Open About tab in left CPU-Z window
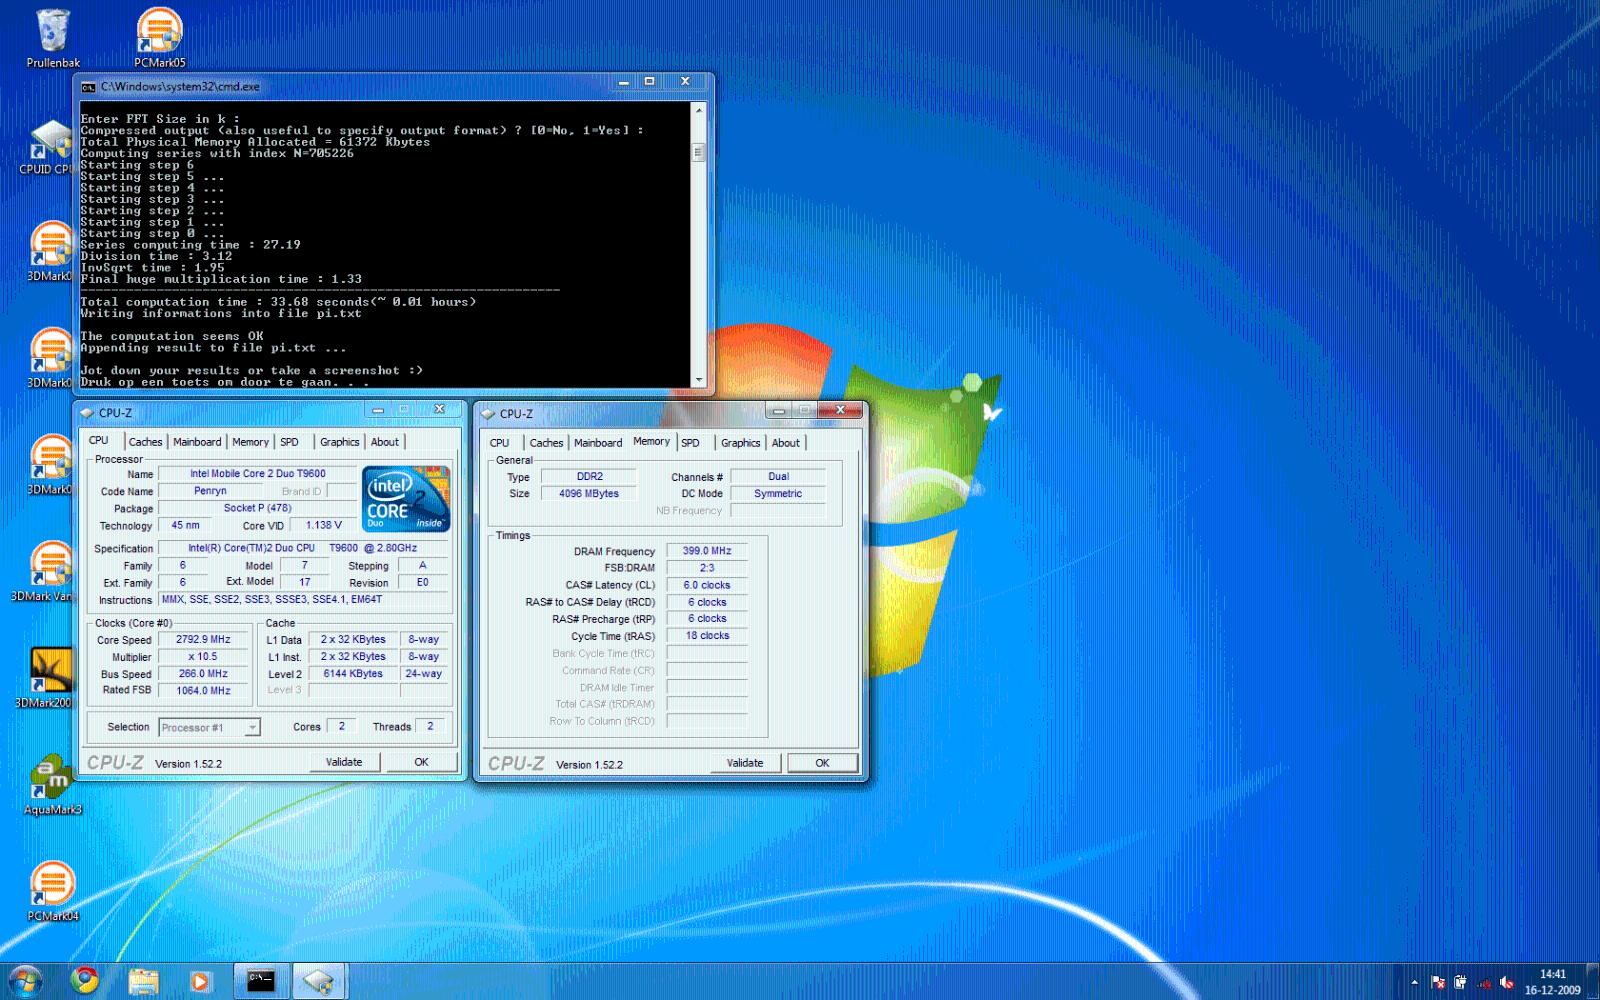Screen dimensions: 1600x1000 pyautogui.click(x=385, y=442)
